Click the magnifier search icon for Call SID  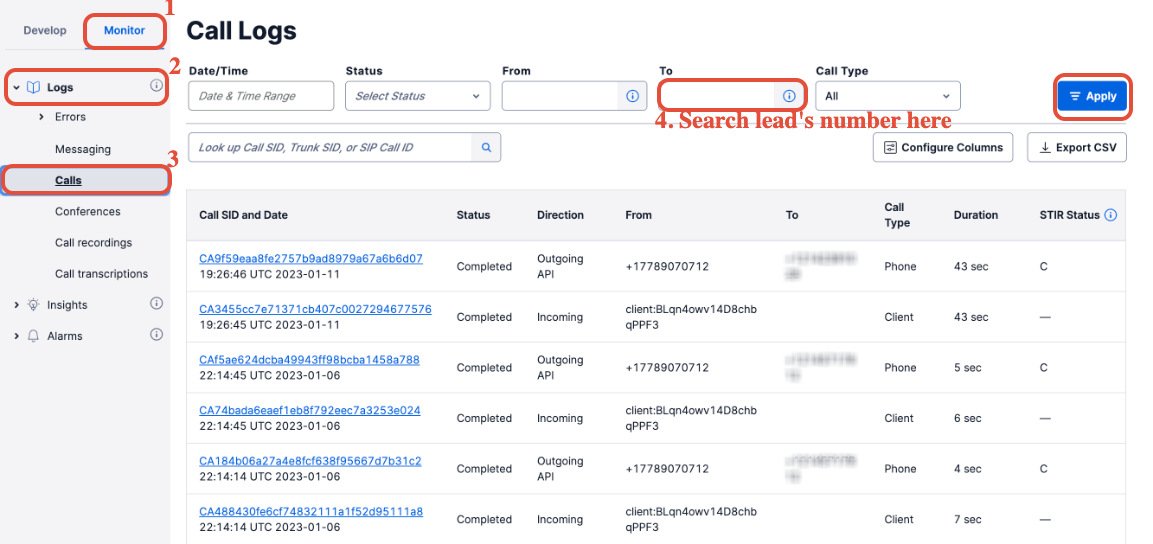coord(486,147)
